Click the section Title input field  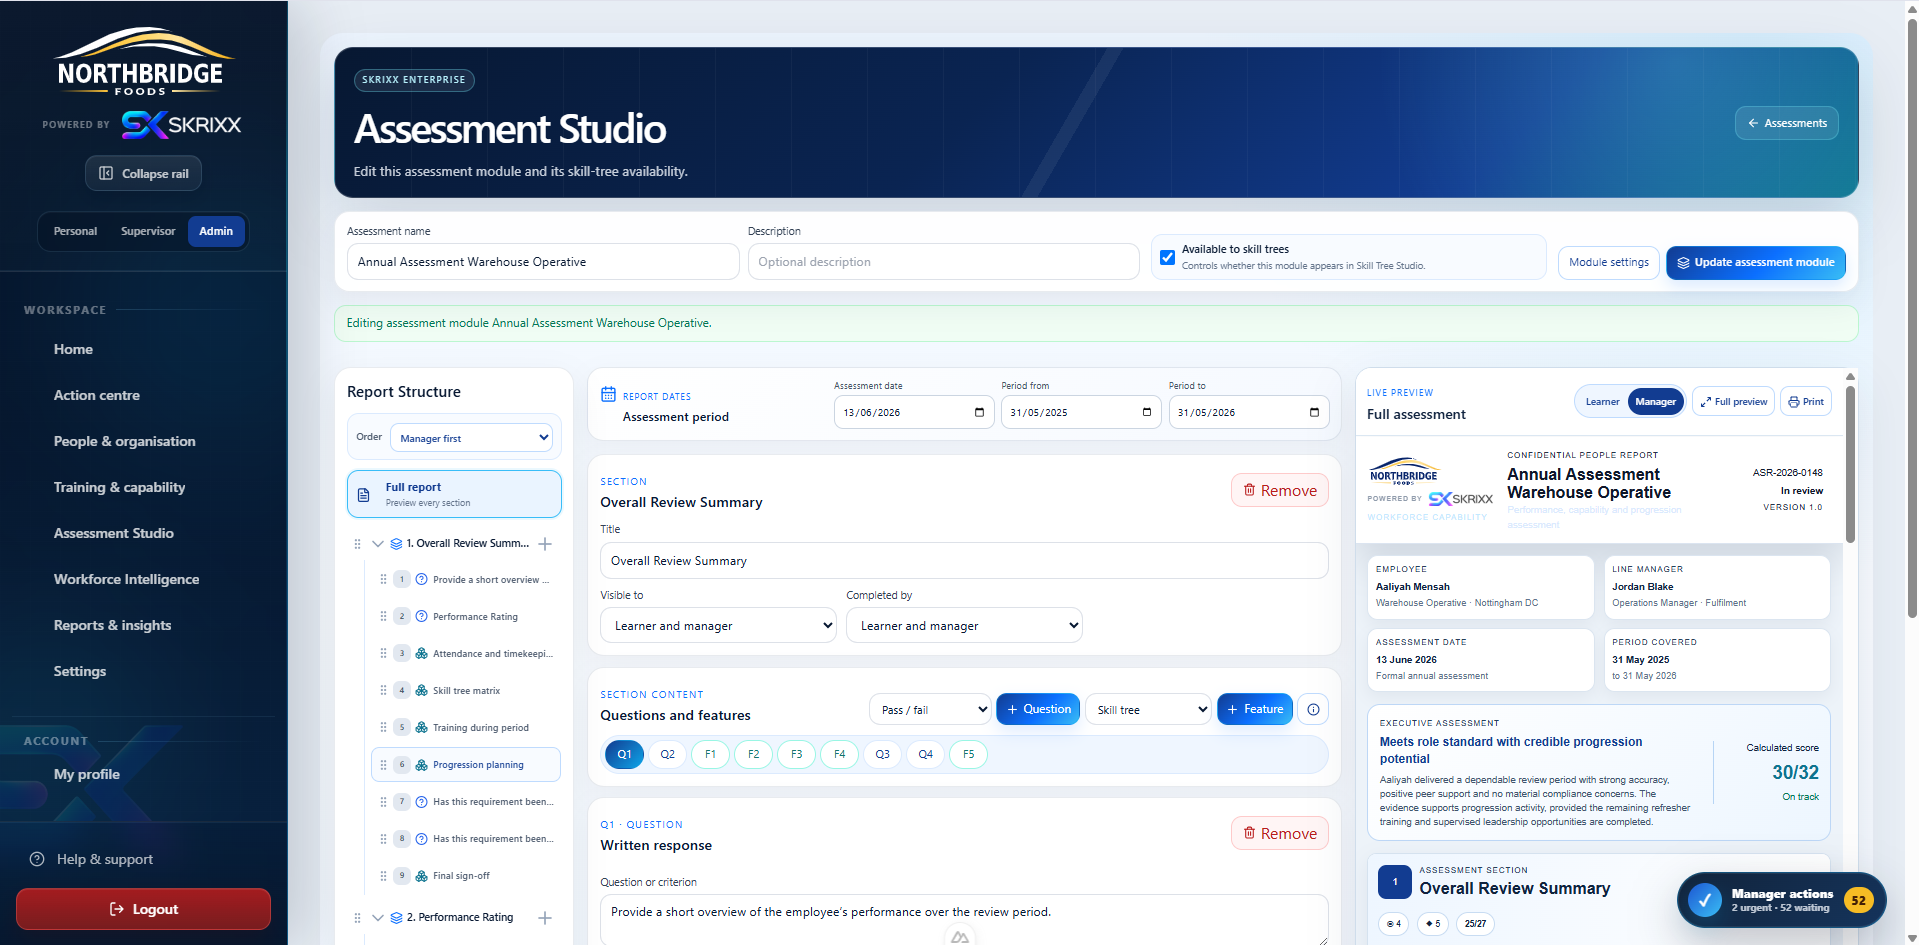pyautogui.click(x=964, y=561)
